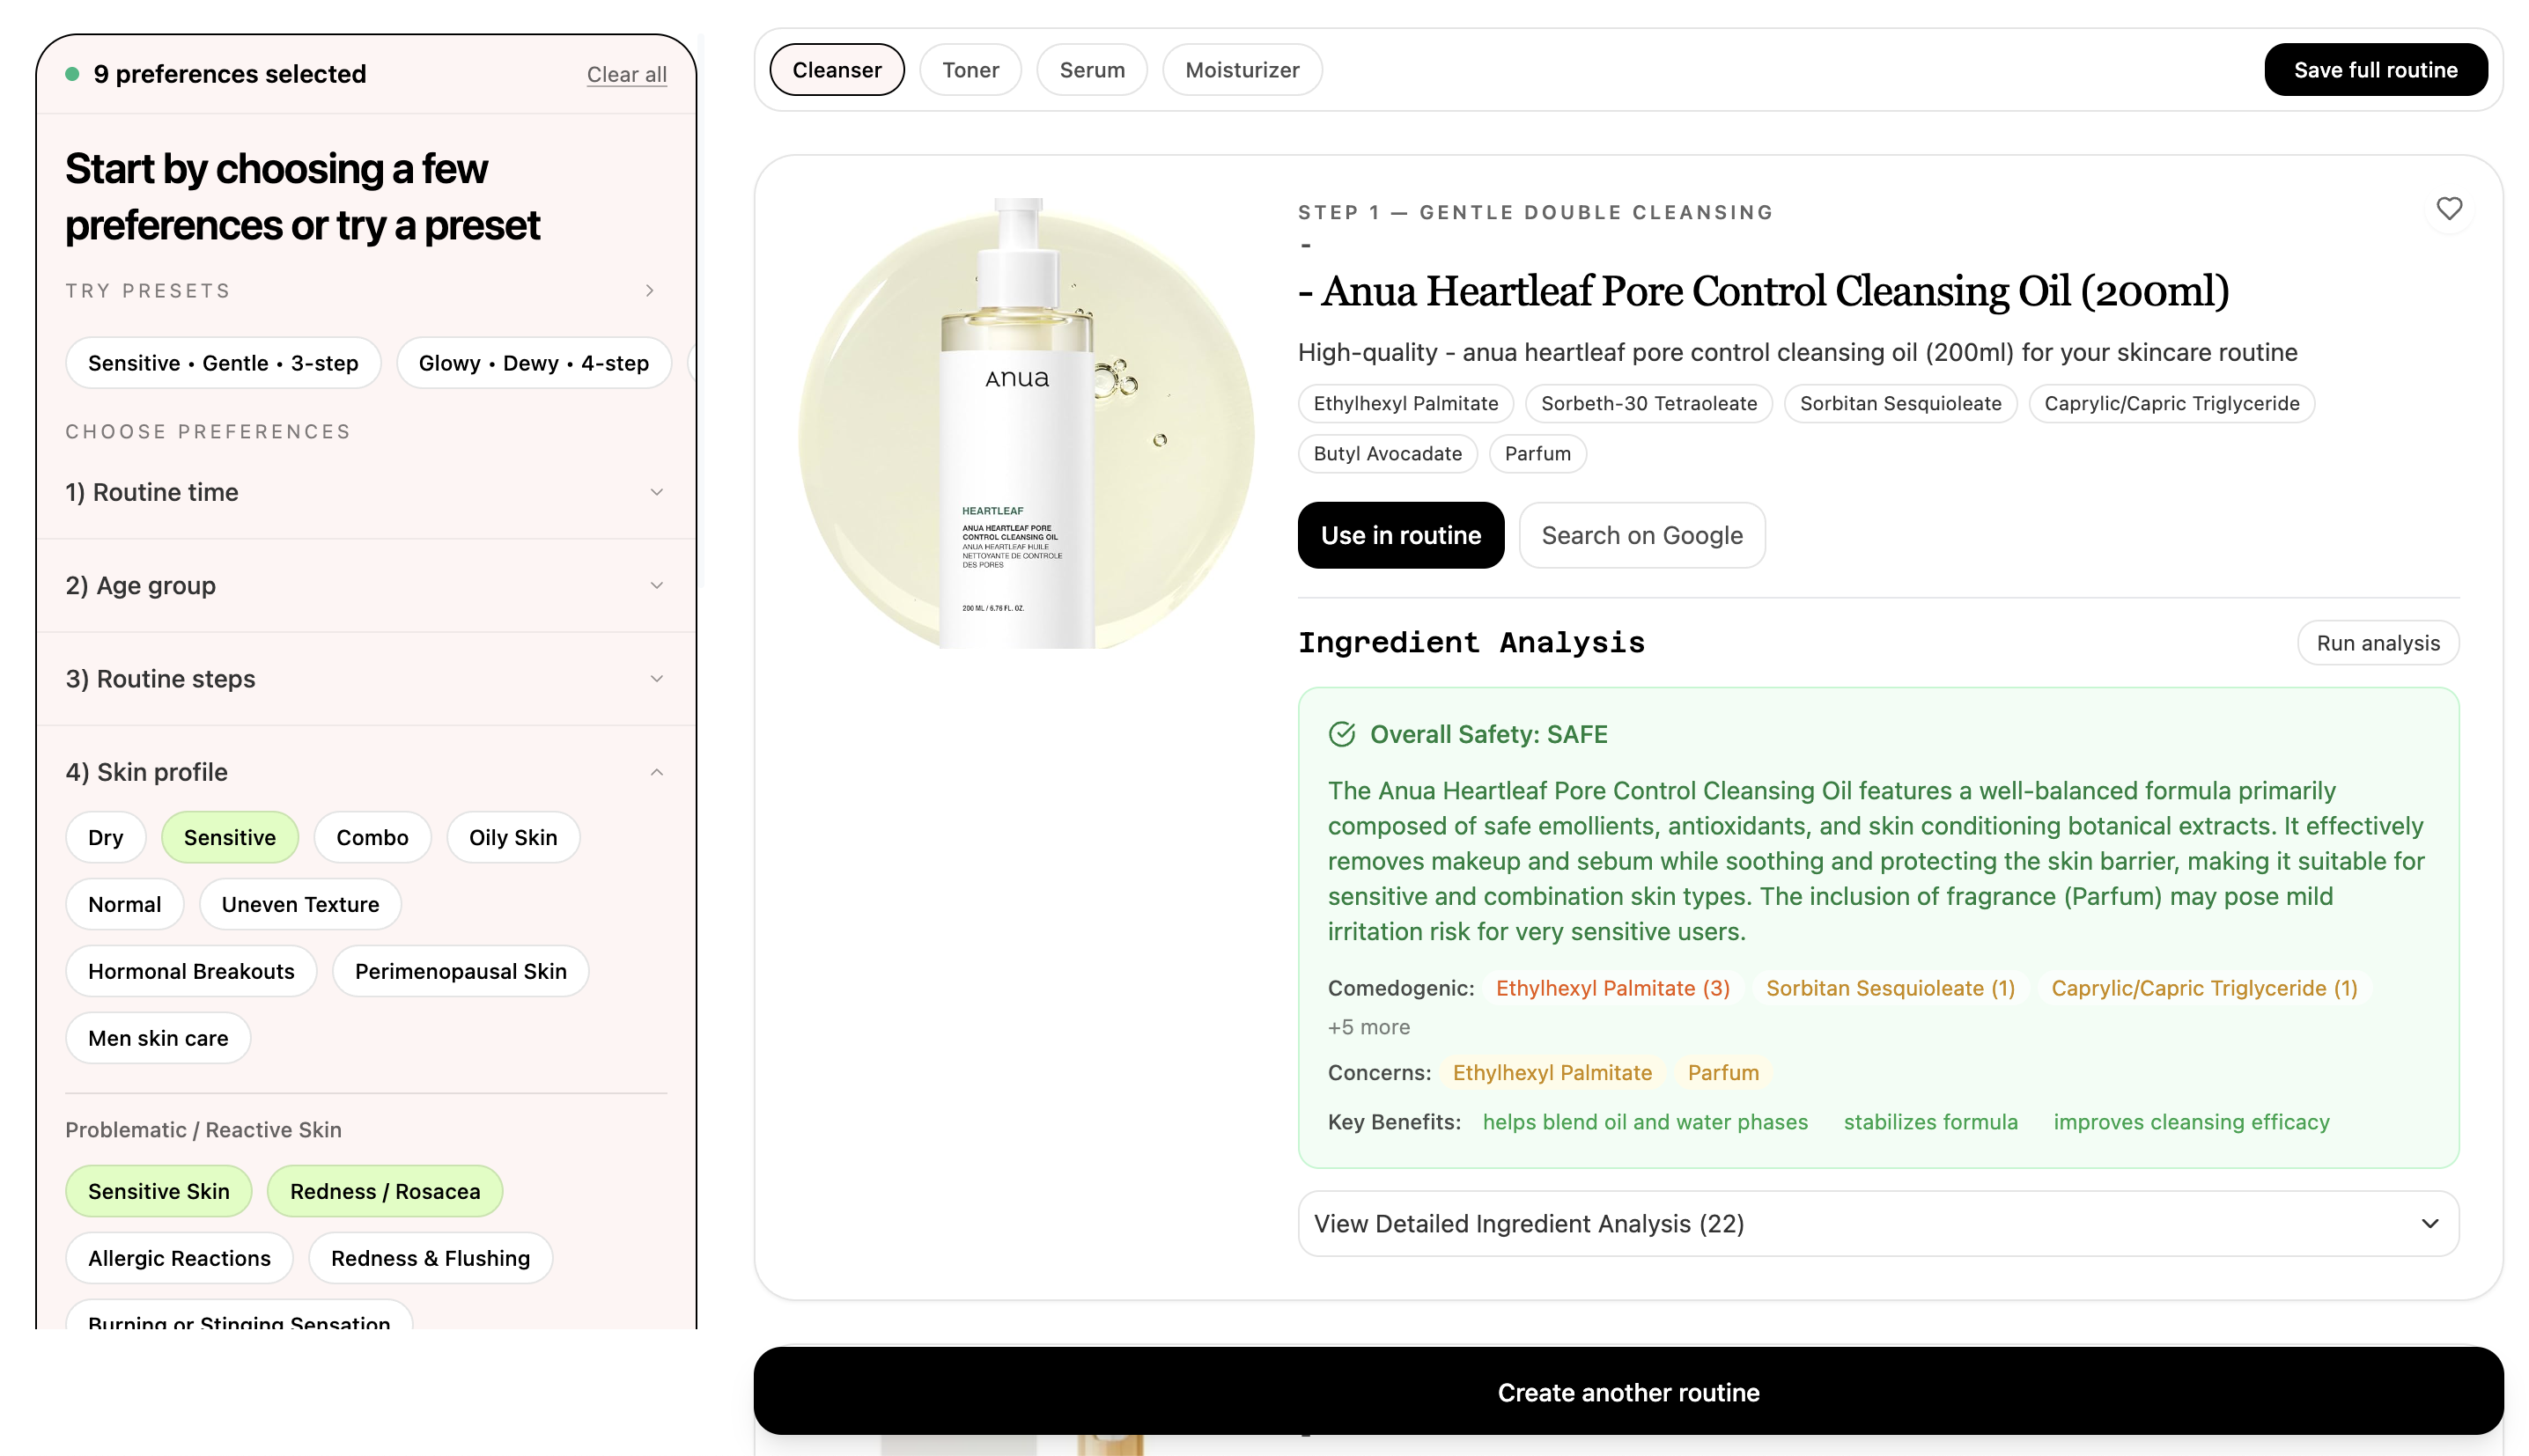This screenshot has width=2529, height=1456.
Task: Toggle the "Hormonal Breakouts" option
Action: coord(191,970)
